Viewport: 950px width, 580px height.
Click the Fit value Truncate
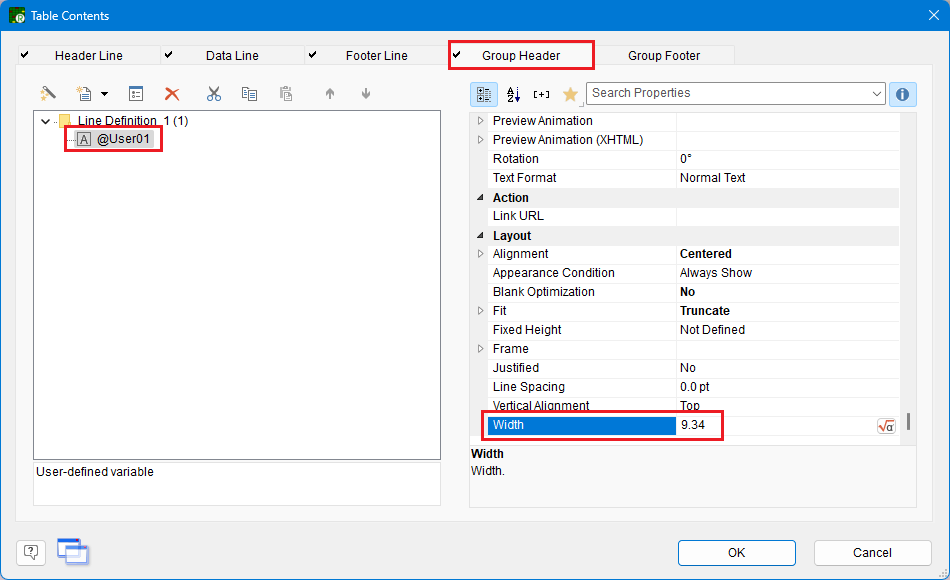[x=705, y=311]
